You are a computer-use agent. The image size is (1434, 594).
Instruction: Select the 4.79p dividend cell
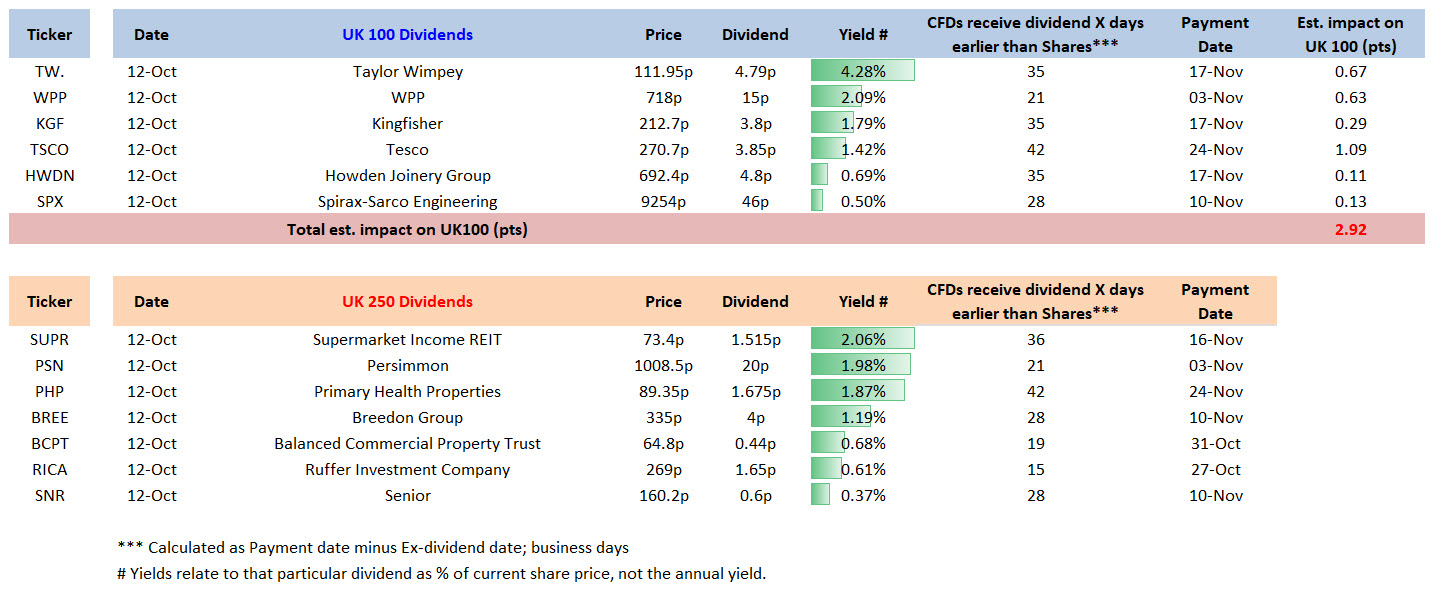[755, 72]
